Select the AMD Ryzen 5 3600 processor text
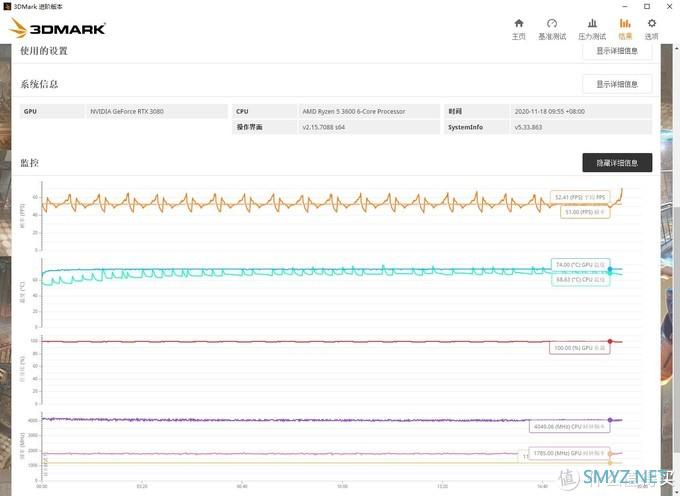This screenshot has height=496, width=680. pos(353,111)
